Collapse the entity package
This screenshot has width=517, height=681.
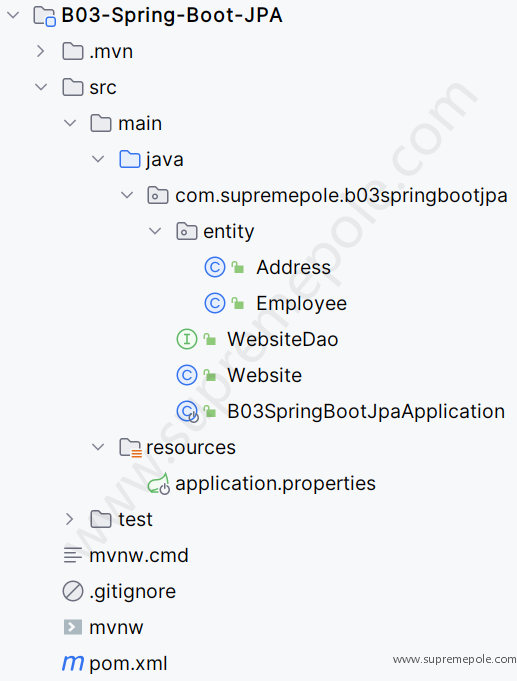(155, 231)
